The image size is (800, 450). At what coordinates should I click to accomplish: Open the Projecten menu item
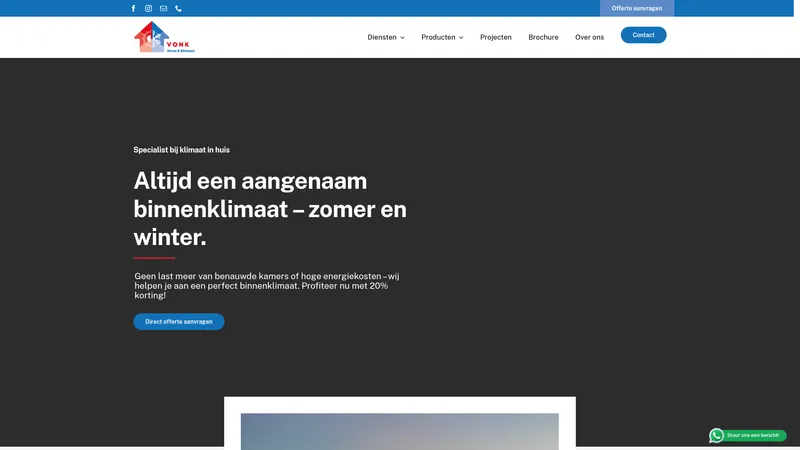click(x=495, y=37)
